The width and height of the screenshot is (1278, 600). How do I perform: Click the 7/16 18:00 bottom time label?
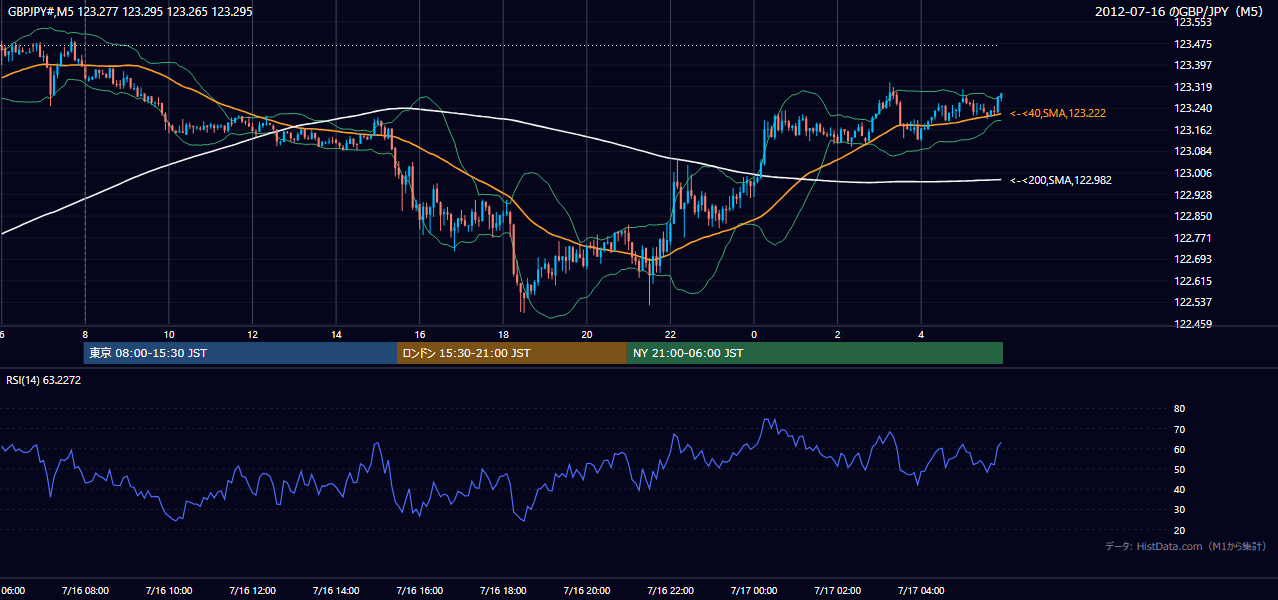click(503, 590)
